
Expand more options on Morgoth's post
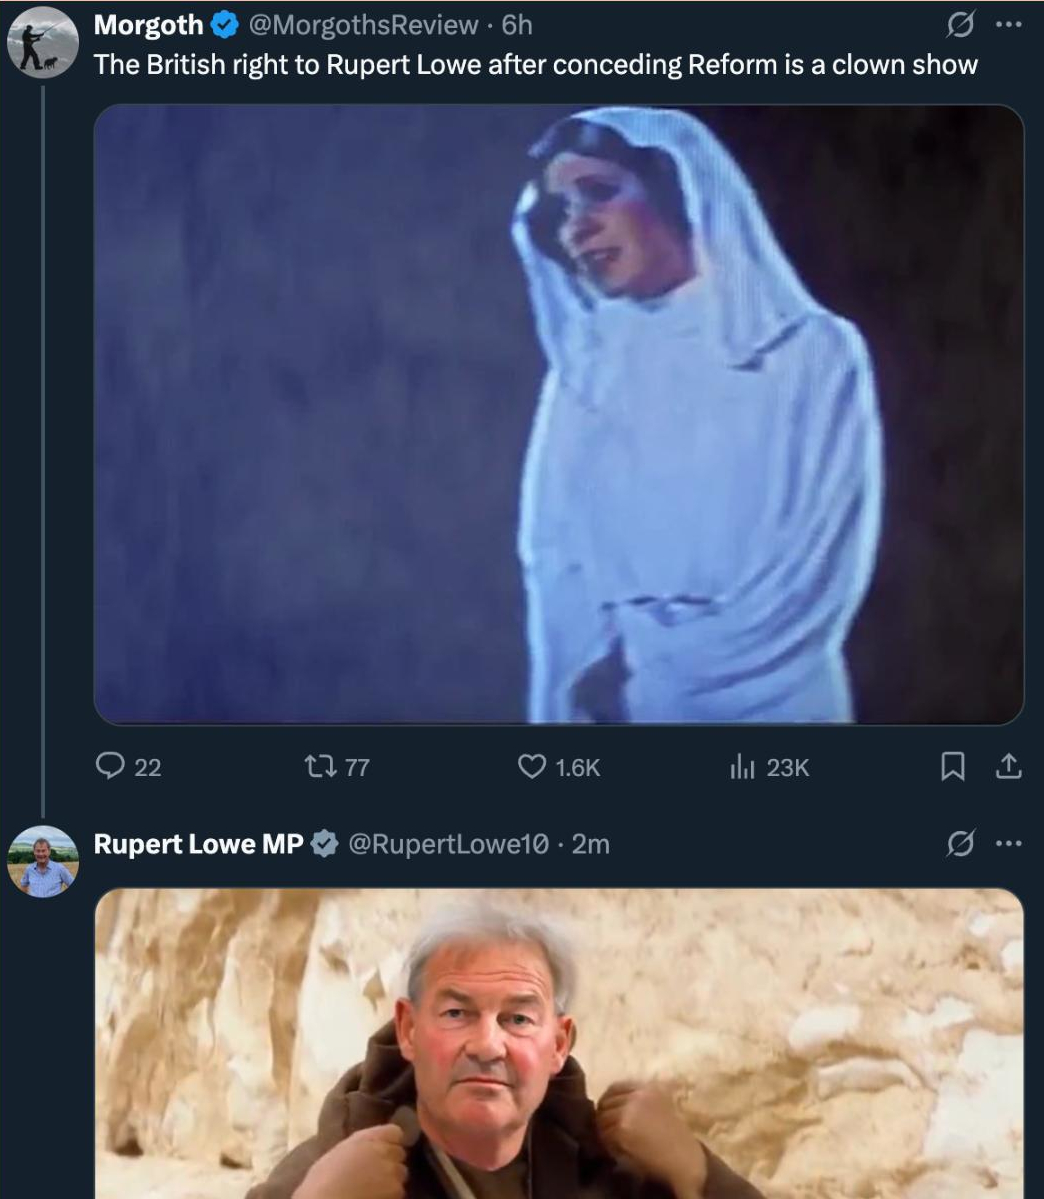(x=1008, y=25)
